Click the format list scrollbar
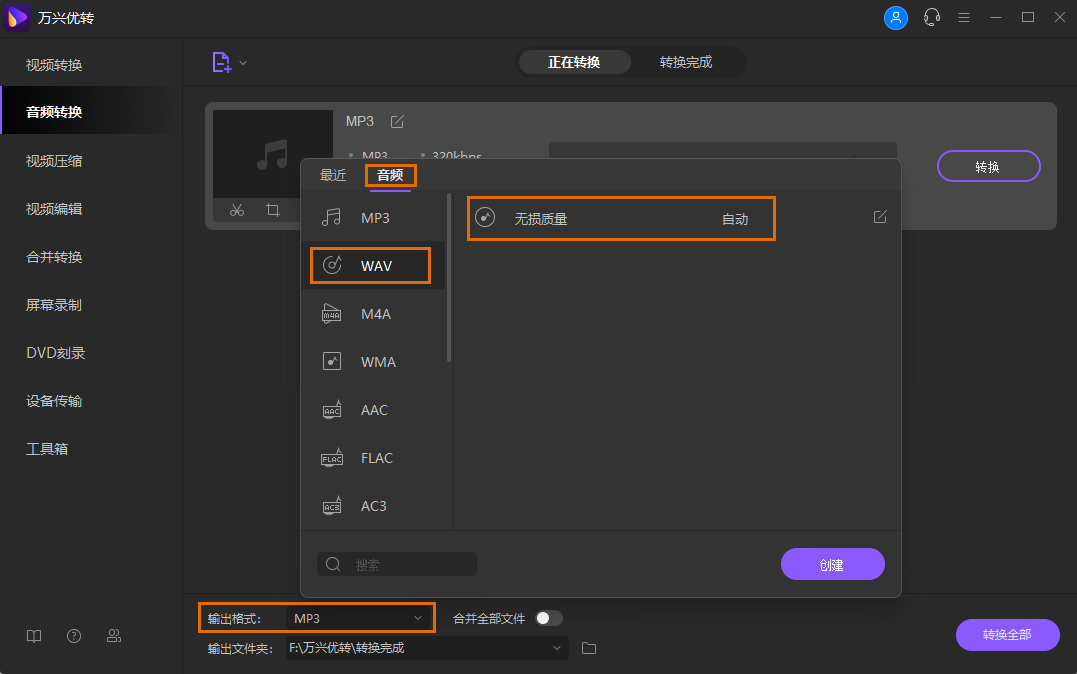 coord(449,280)
